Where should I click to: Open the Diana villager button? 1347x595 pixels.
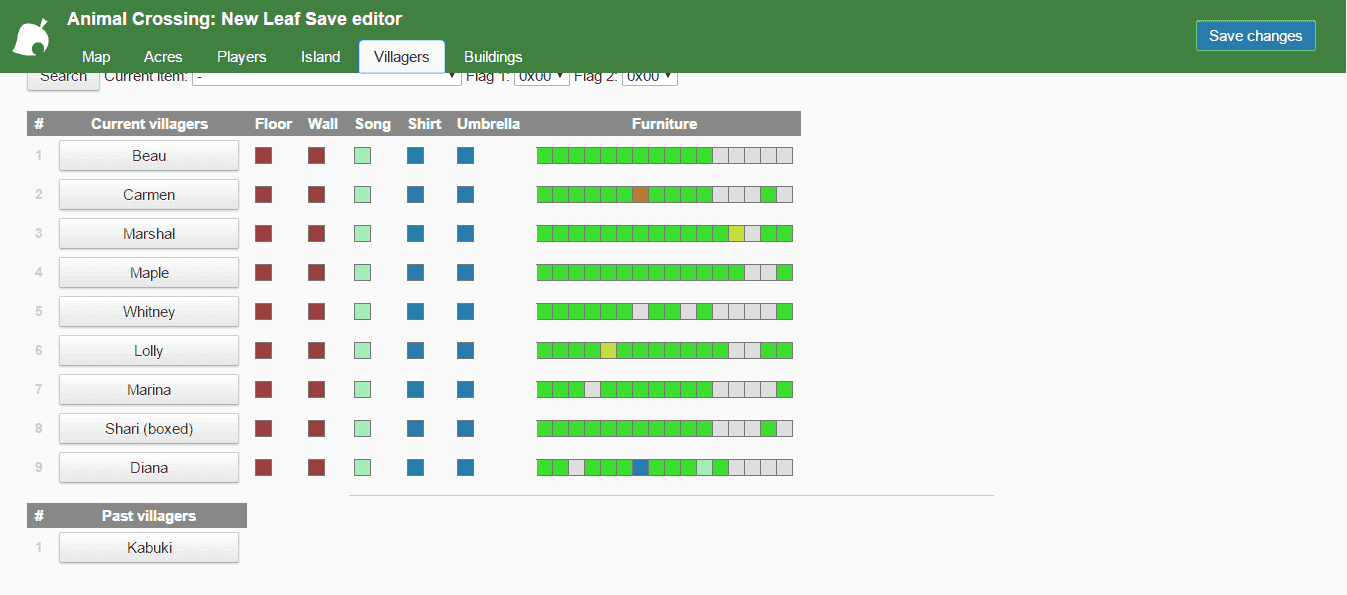[149, 468]
